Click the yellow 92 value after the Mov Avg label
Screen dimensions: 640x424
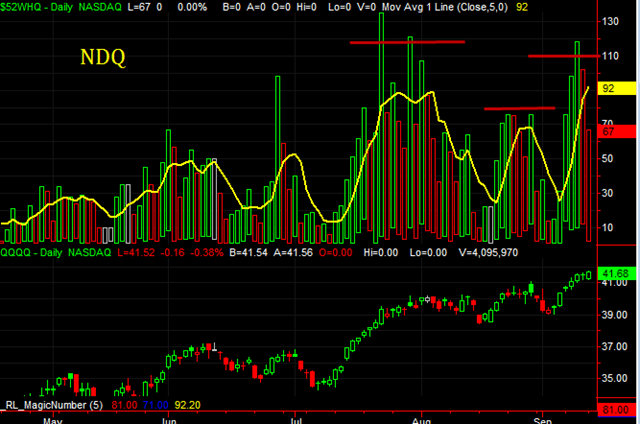[522, 7]
